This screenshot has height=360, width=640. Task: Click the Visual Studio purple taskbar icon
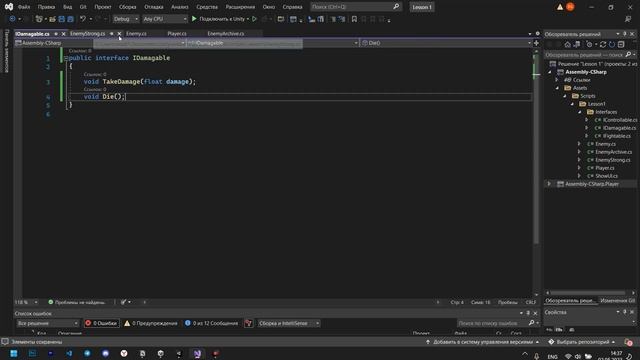point(197,353)
